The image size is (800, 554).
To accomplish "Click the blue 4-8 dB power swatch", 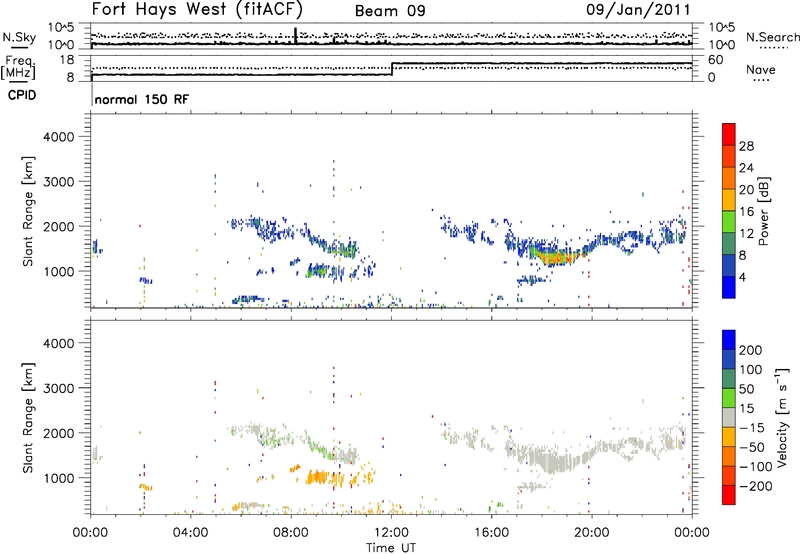I will point(729,265).
